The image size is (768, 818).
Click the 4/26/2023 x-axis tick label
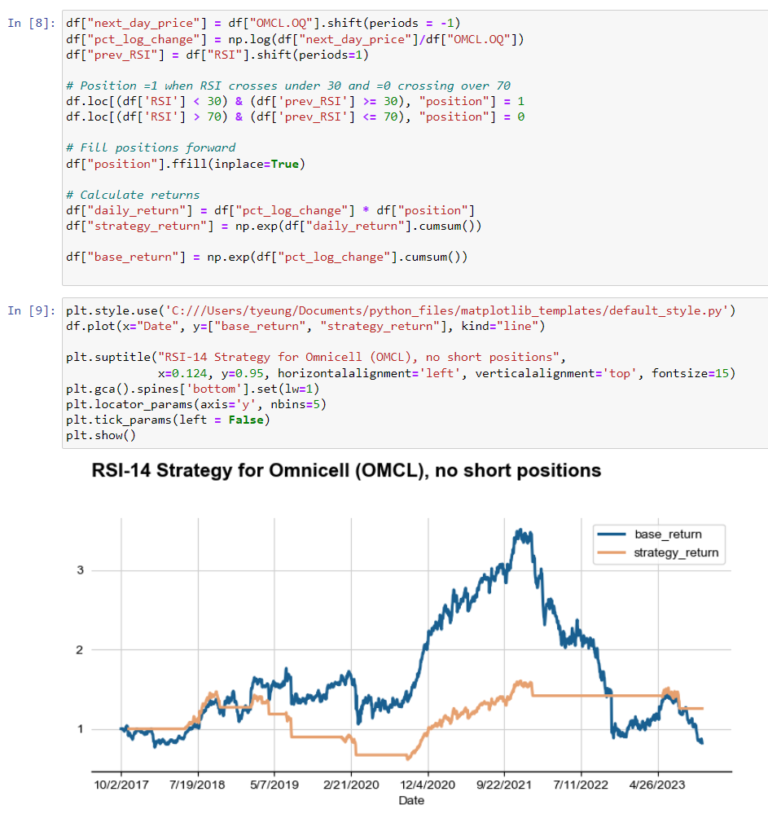point(657,785)
